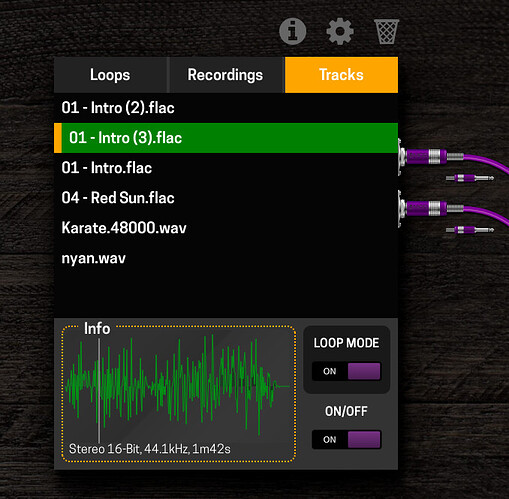509x499 pixels.
Task: Click the Stereo 16-Bit, 44.1kHz info text
Action: [150, 449]
